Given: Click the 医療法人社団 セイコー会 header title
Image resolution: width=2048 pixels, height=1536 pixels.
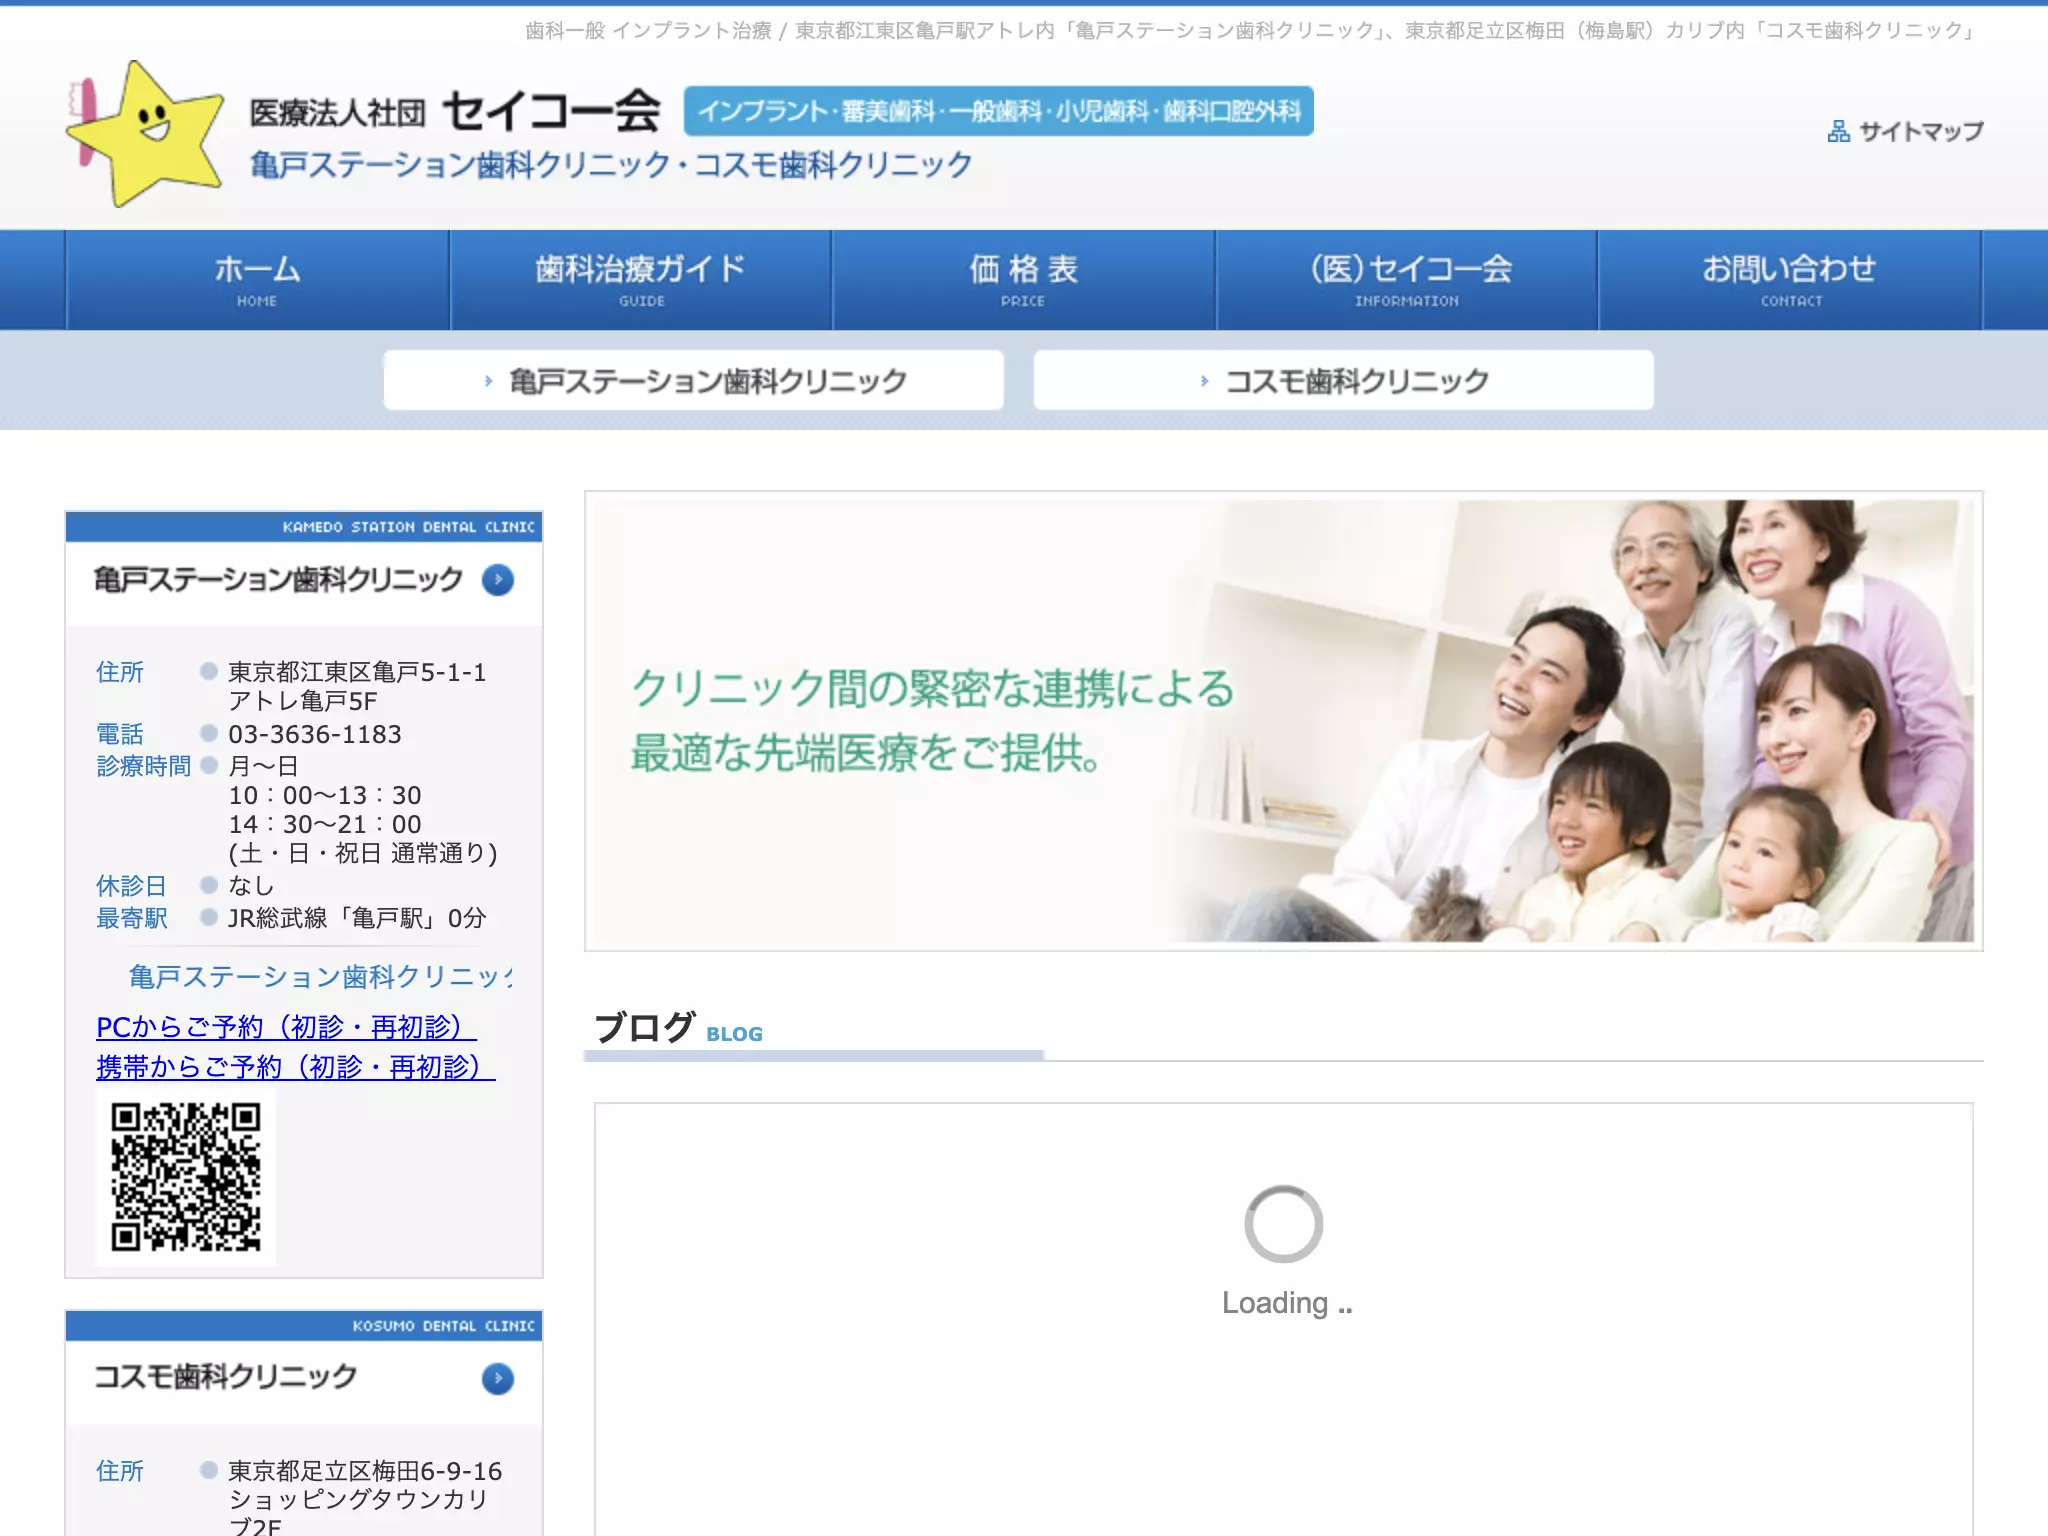Looking at the screenshot, I should pyautogui.click(x=455, y=111).
